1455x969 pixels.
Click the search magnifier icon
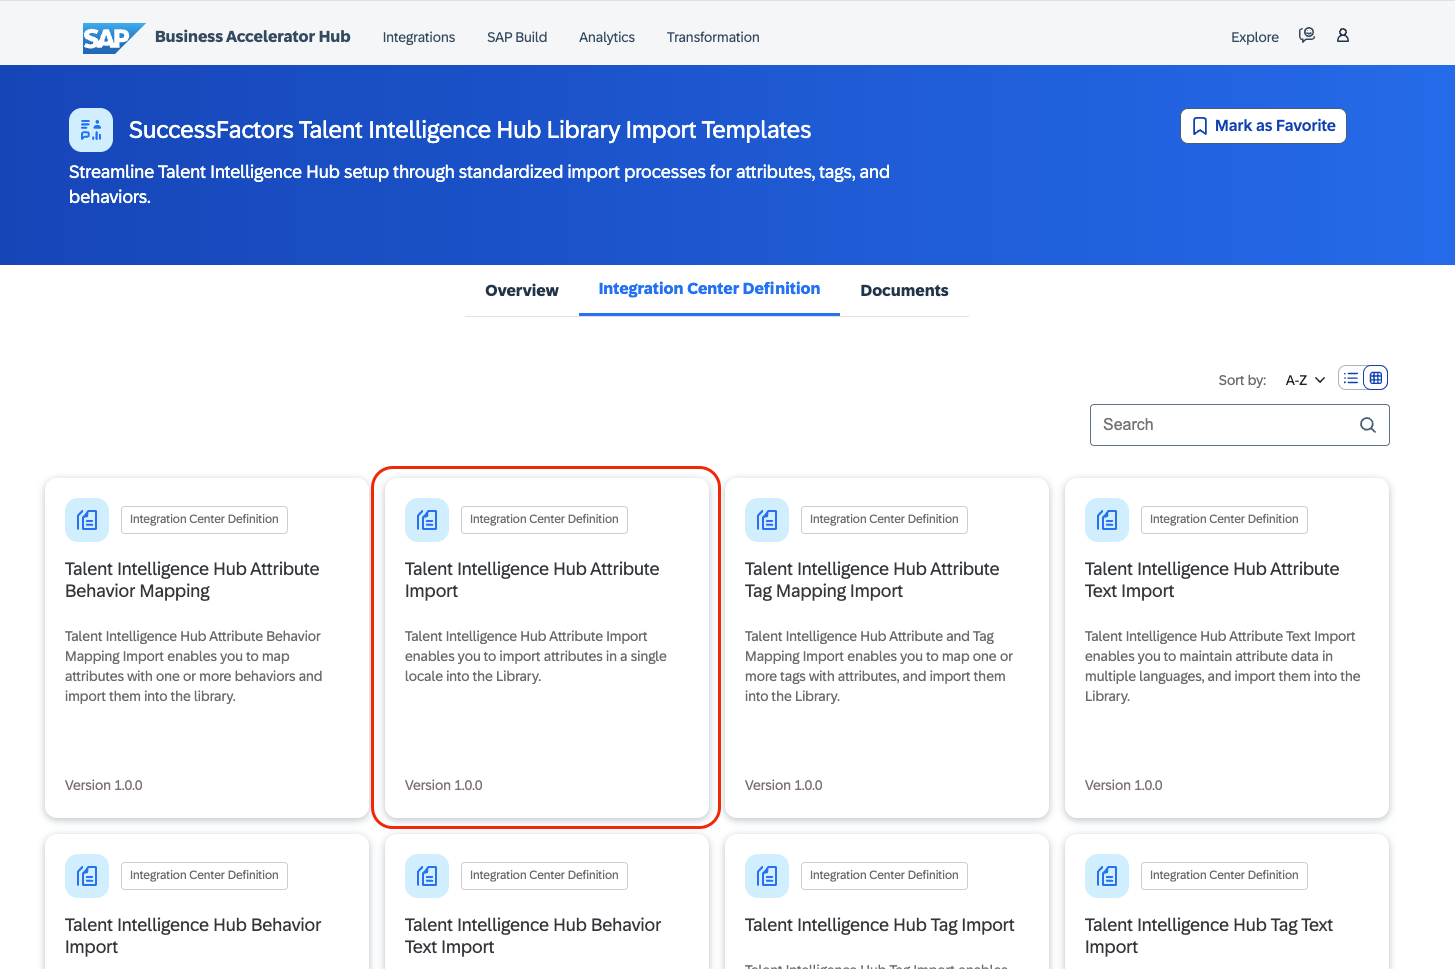1368,425
